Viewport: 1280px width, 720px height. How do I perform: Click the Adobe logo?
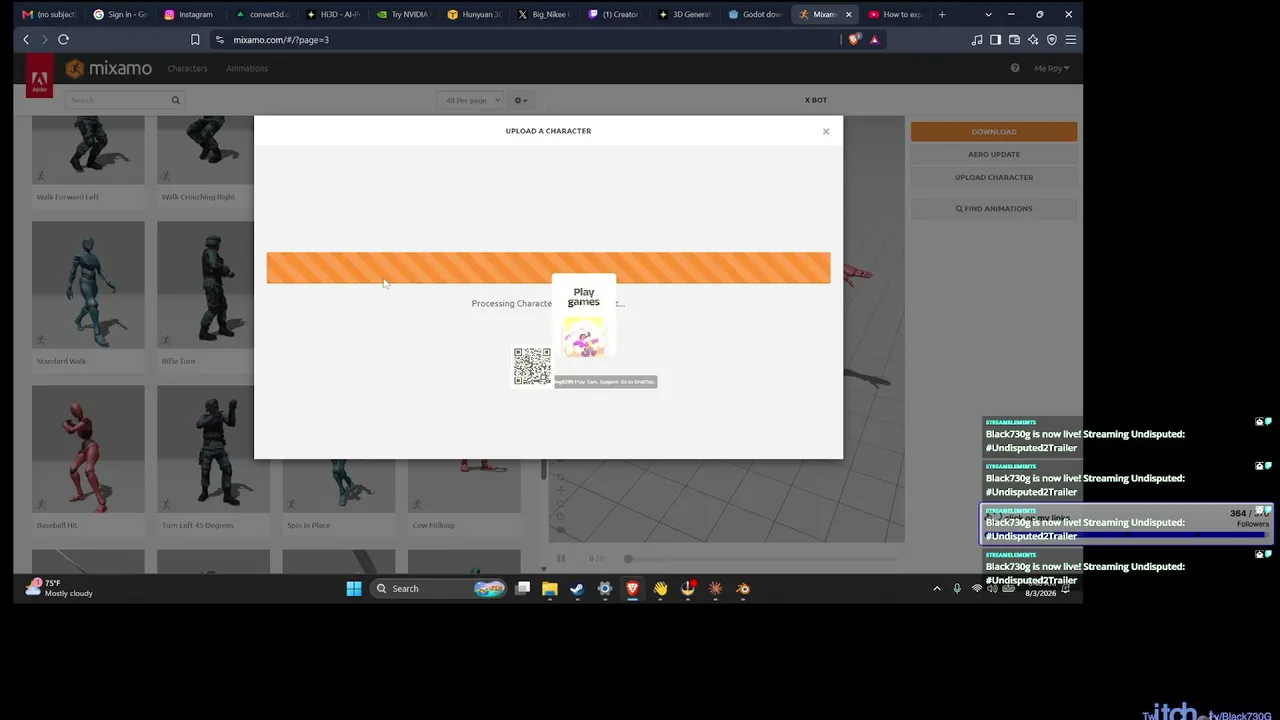(x=39, y=77)
